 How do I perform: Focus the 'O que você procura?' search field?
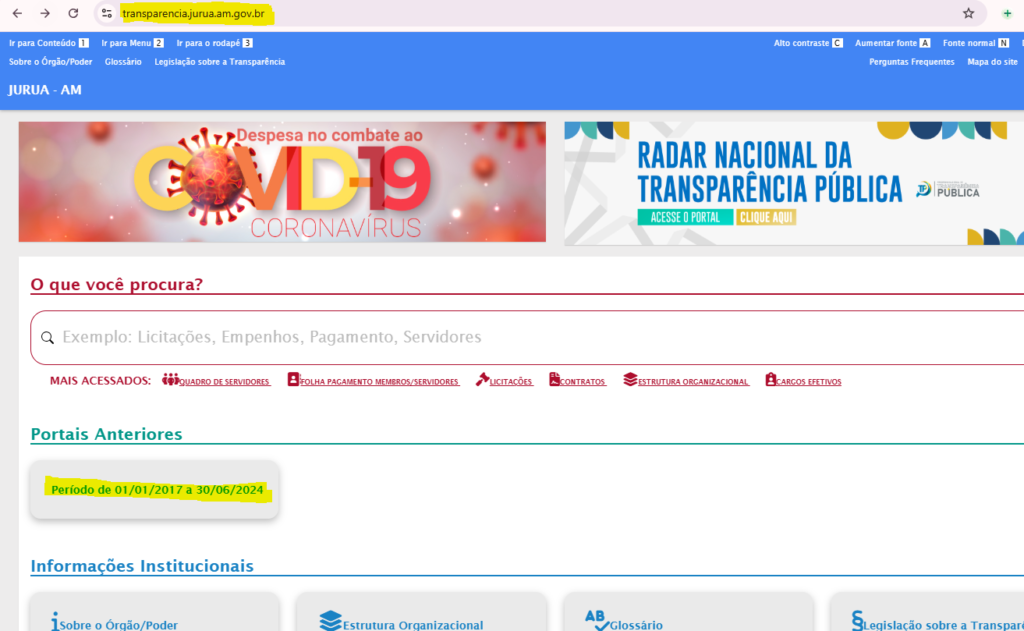(527, 338)
